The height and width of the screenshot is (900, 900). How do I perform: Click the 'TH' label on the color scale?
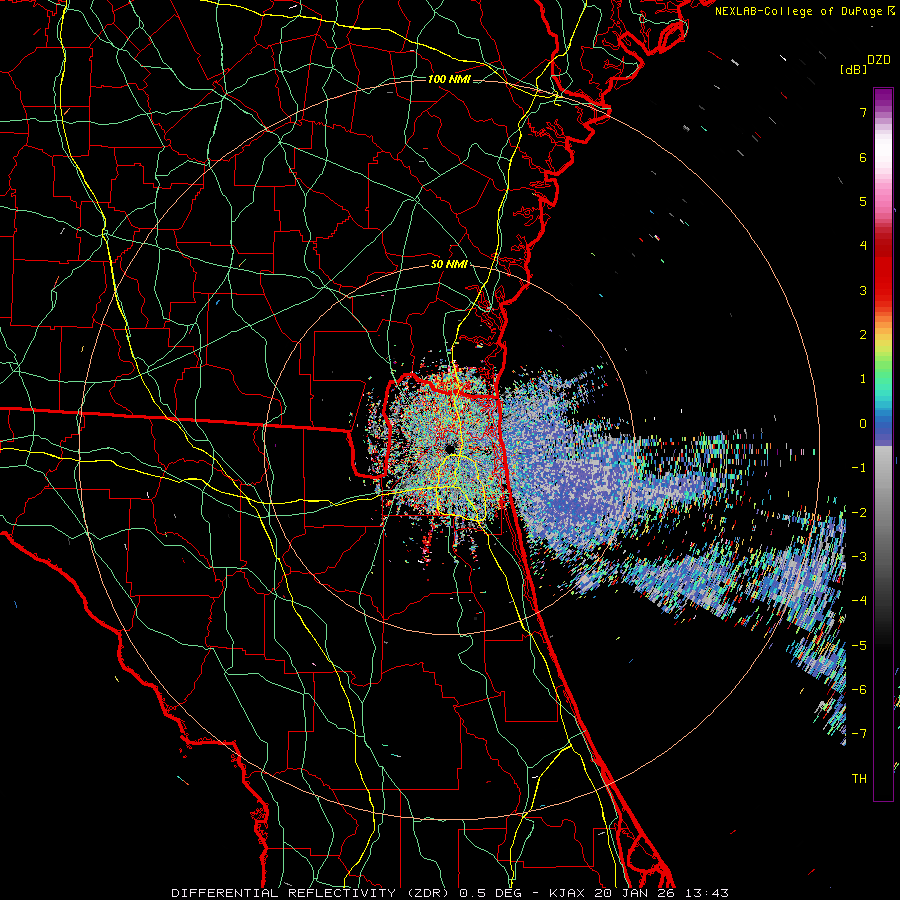click(x=859, y=778)
